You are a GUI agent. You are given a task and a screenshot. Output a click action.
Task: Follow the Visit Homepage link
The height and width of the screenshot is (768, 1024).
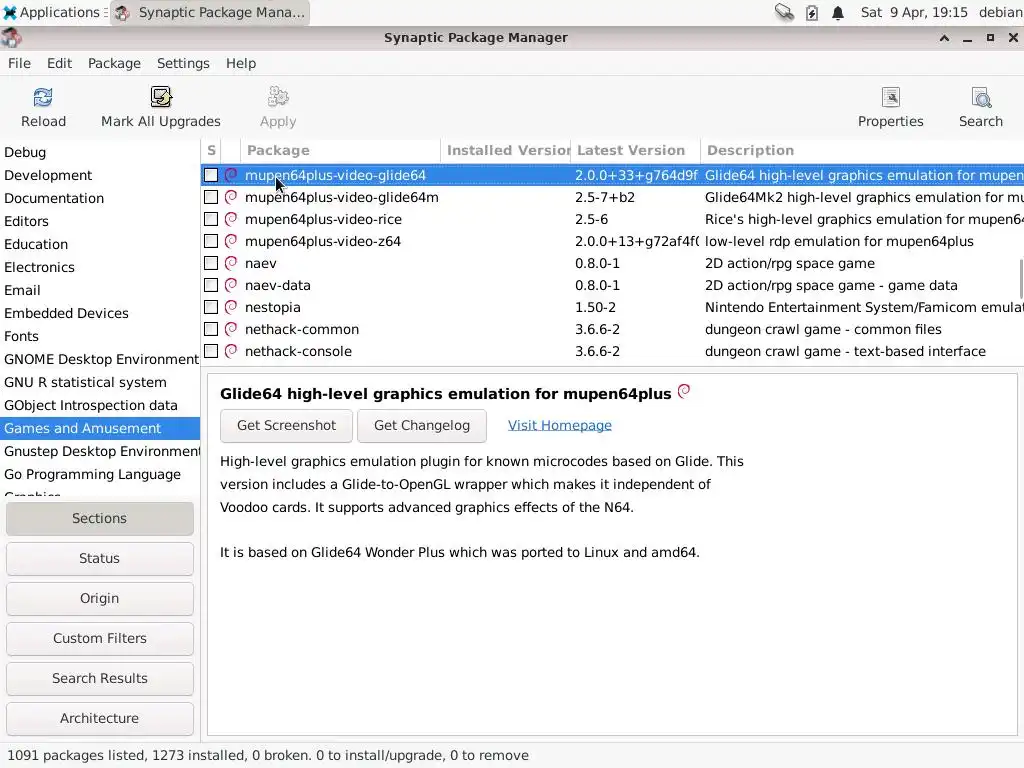pyautogui.click(x=560, y=425)
